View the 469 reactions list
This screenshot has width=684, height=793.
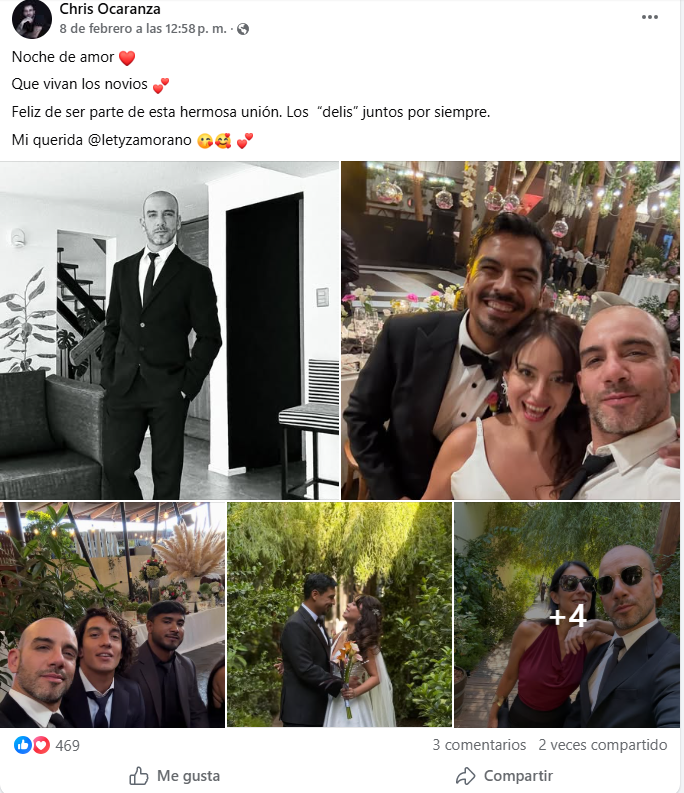pos(67,745)
